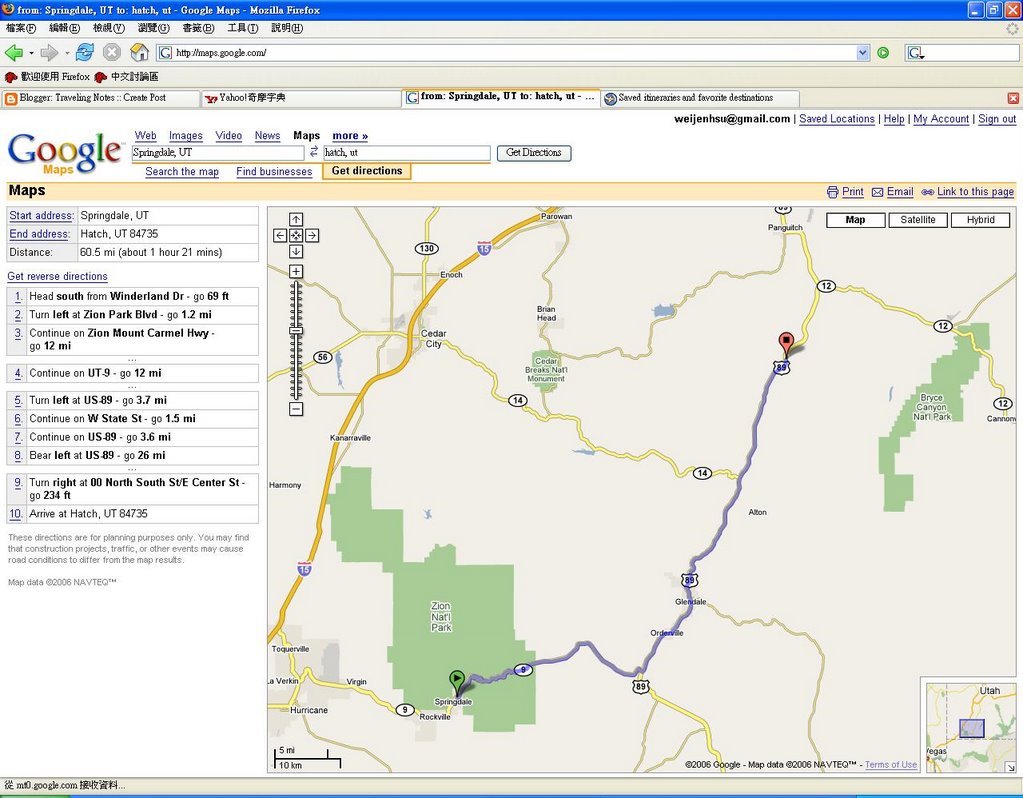
Task: Select the Find businesses tab
Action: 274,172
